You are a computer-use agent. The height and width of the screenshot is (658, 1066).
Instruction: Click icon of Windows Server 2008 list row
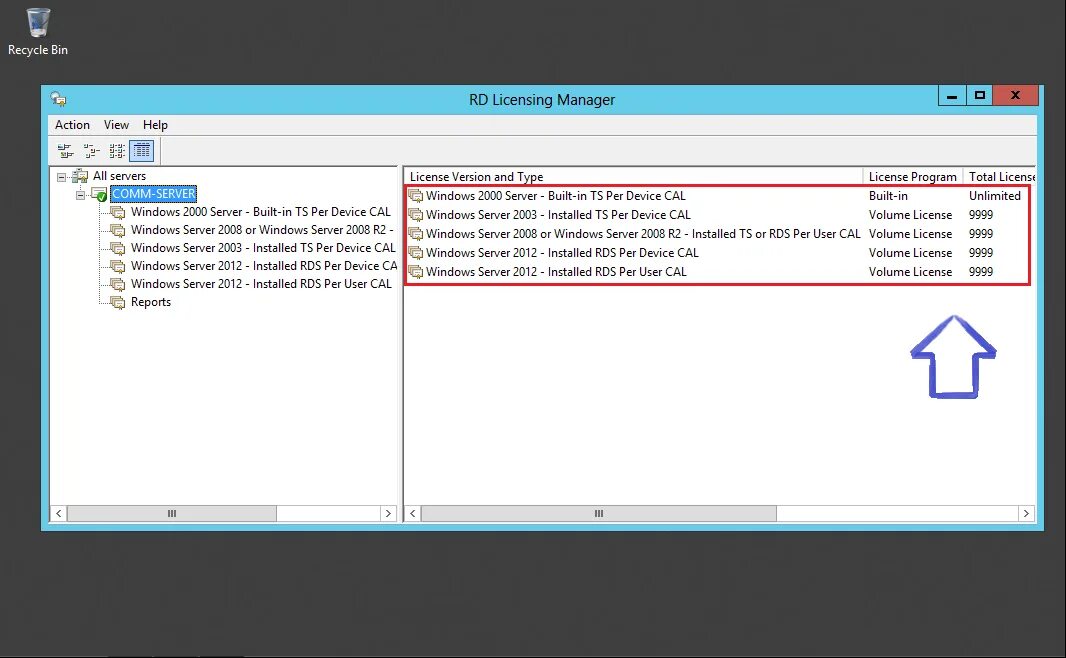click(x=415, y=234)
